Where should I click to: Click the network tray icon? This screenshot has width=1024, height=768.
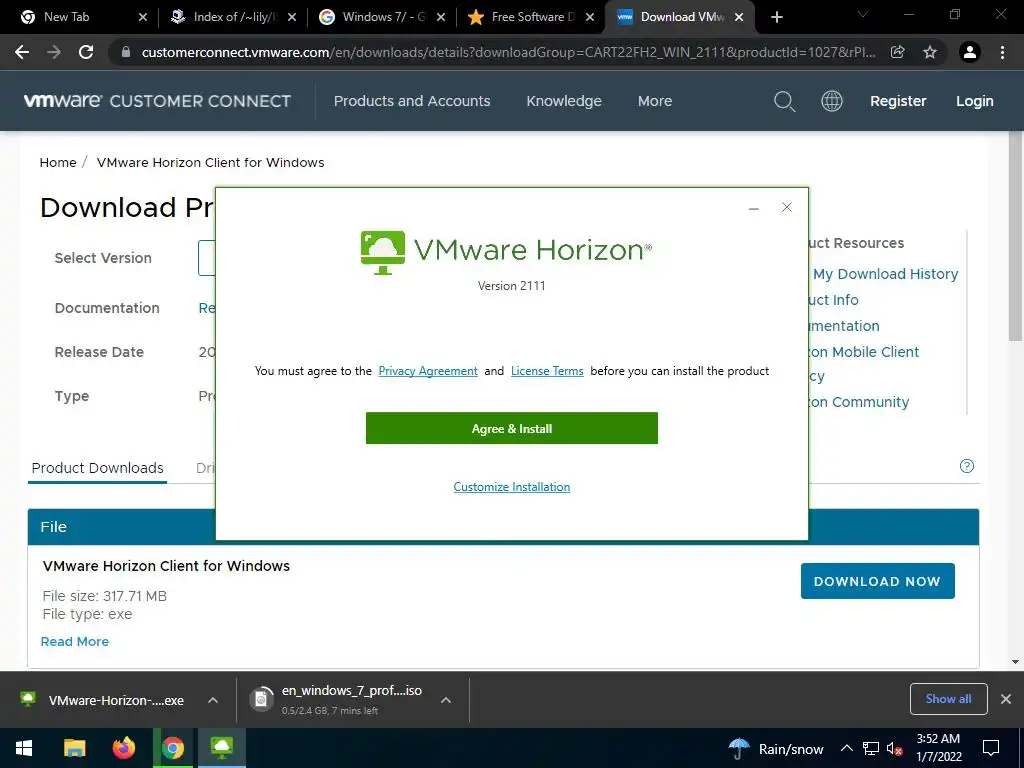coord(871,749)
